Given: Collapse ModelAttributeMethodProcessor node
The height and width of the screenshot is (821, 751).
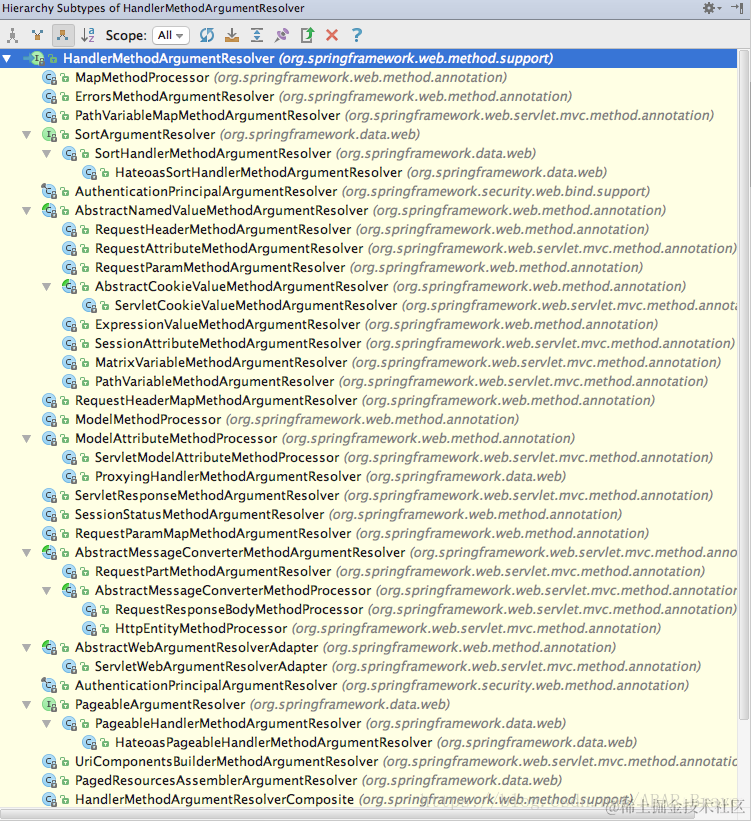Looking at the screenshot, I should 27,439.
